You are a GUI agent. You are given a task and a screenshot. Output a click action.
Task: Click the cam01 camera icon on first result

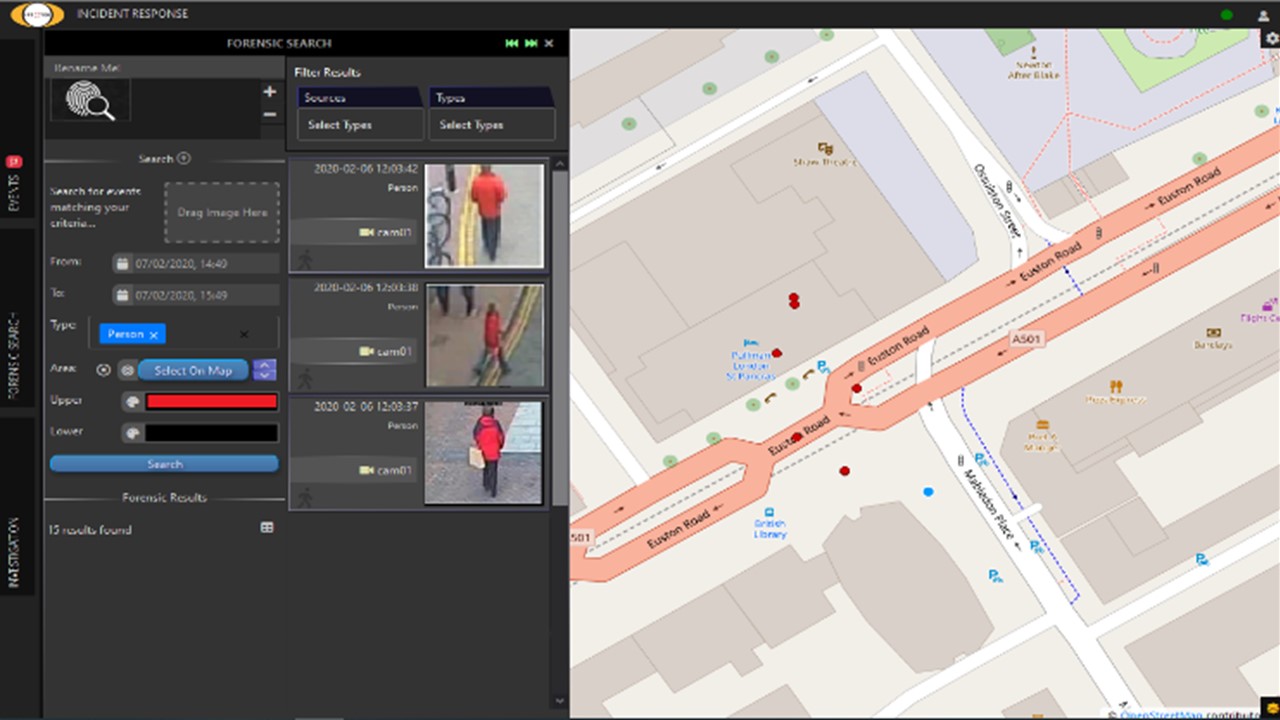click(365, 232)
